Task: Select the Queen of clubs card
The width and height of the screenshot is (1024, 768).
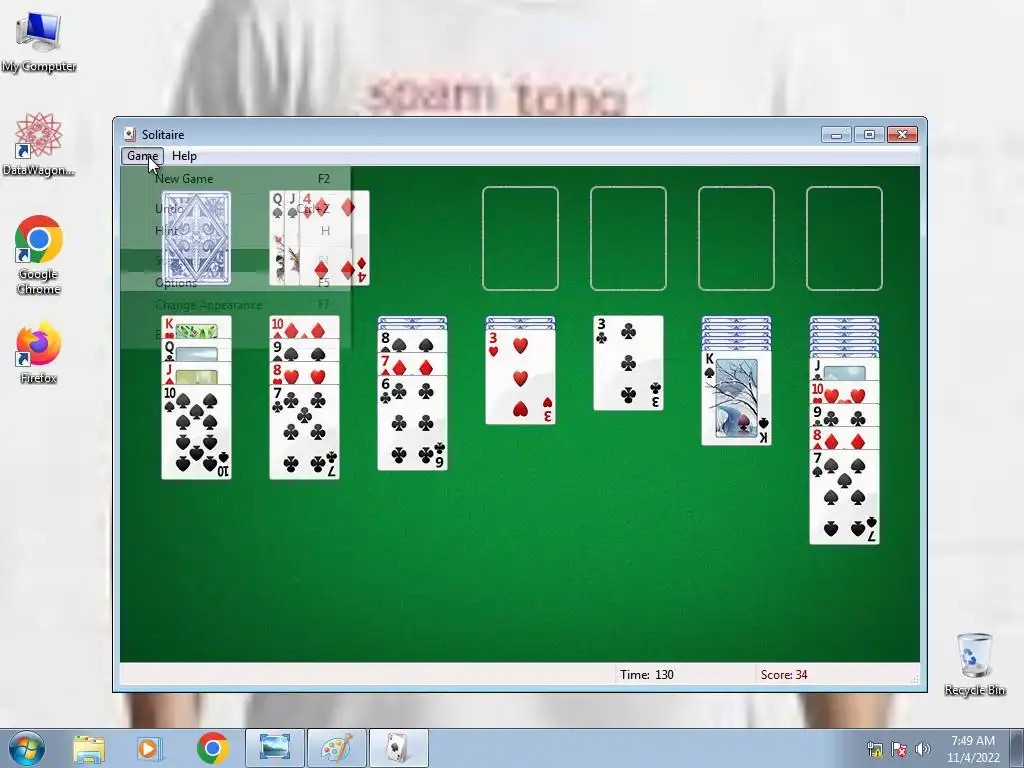Action: pyautogui.click(x=196, y=350)
